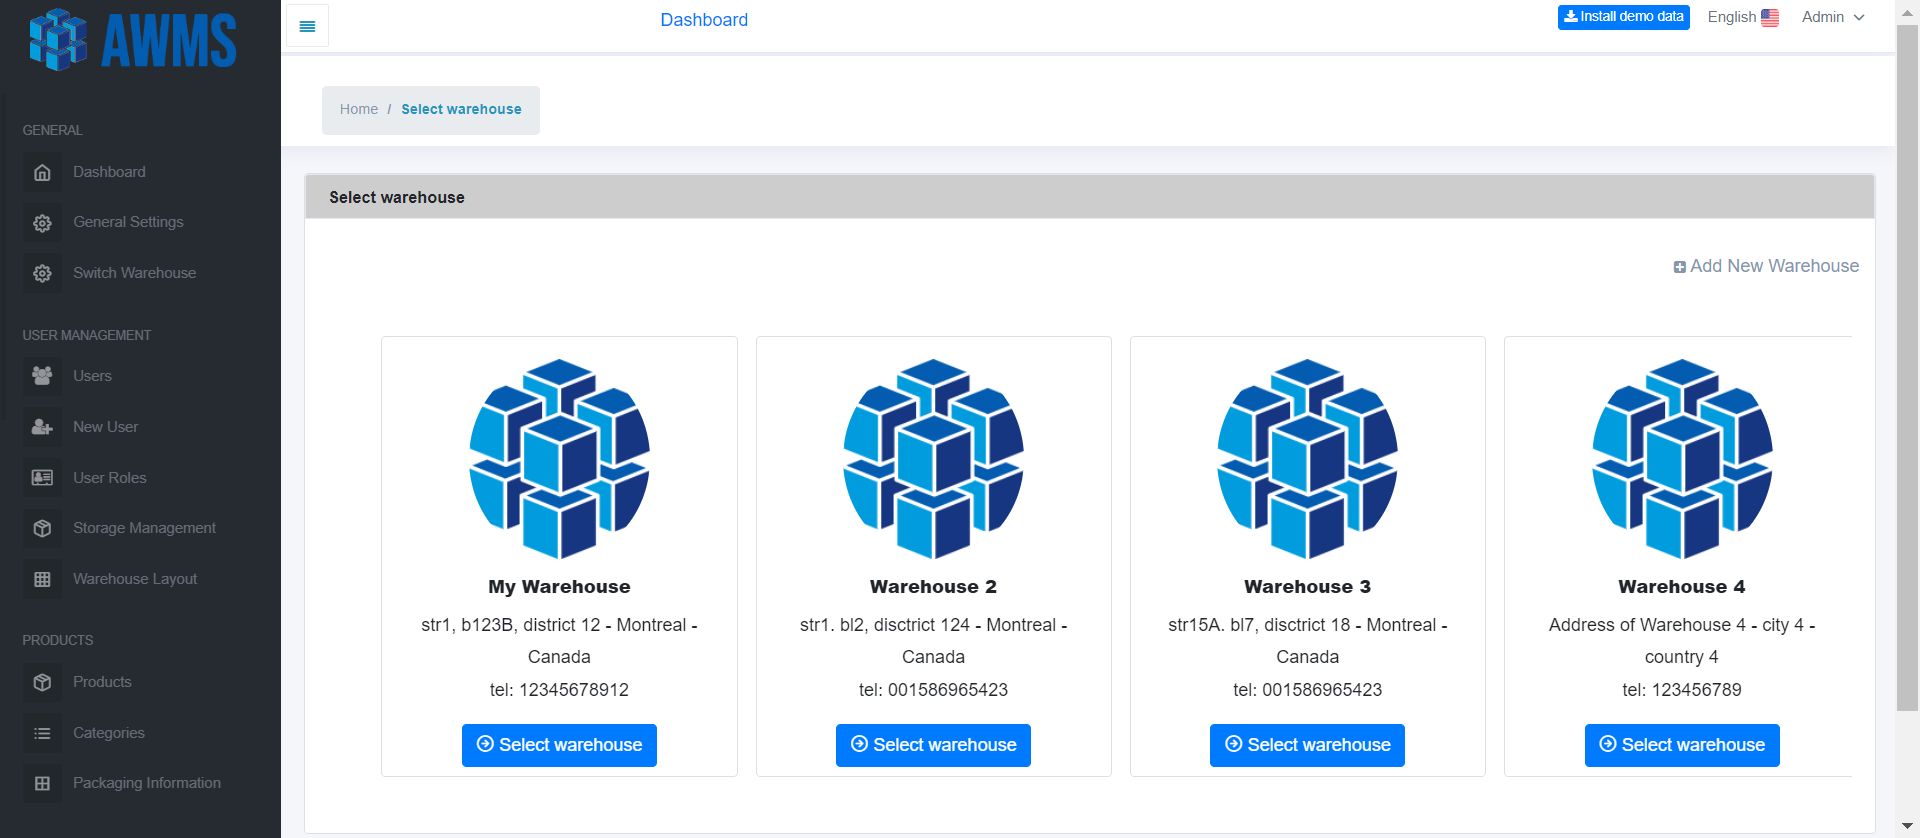
Task: Click Add New Warehouse link
Action: point(1766,266)
